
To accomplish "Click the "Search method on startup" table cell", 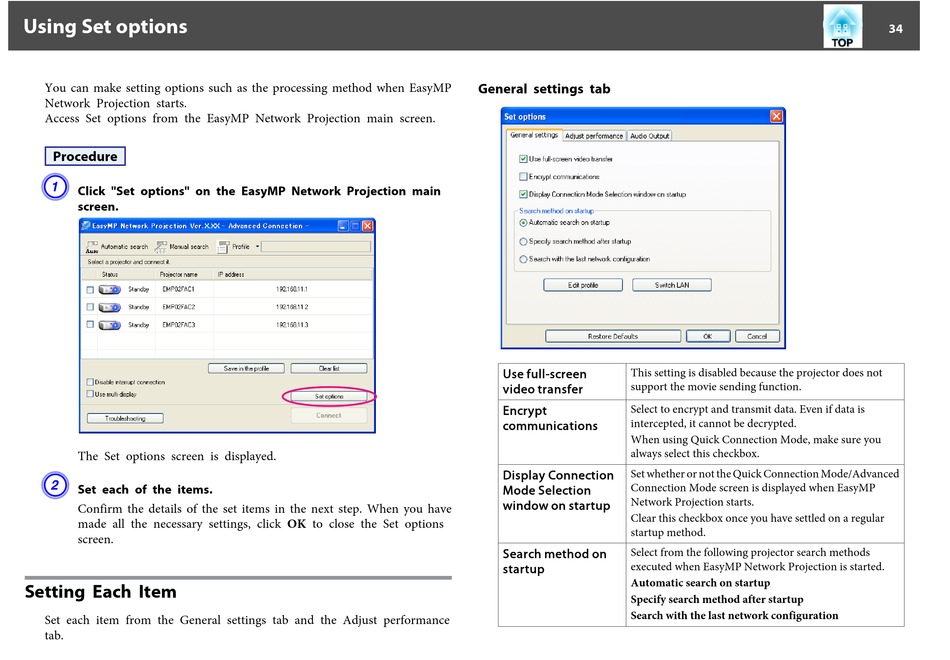I will [x=562, y=585].
